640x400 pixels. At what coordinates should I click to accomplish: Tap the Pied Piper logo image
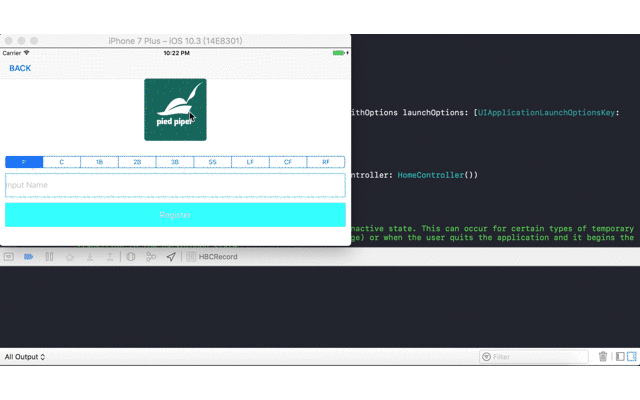coord(175,109)
